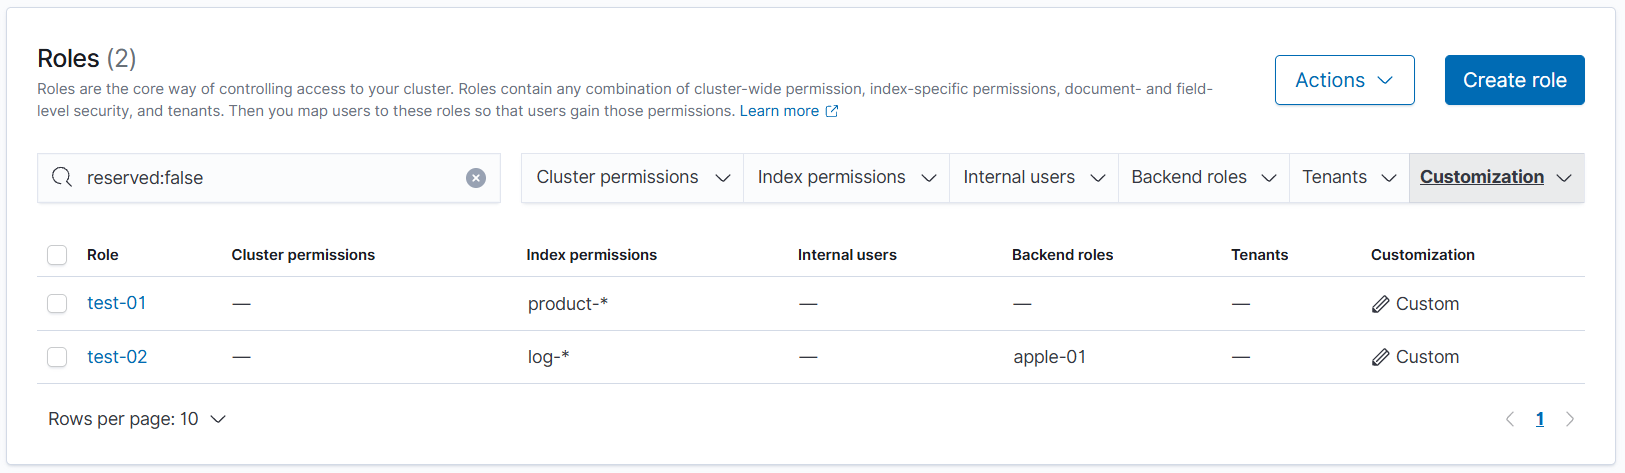The width and height of the screenshot is (1625, 473).
Task: Open the Backend roles filter
Action: coord(1203,178)
